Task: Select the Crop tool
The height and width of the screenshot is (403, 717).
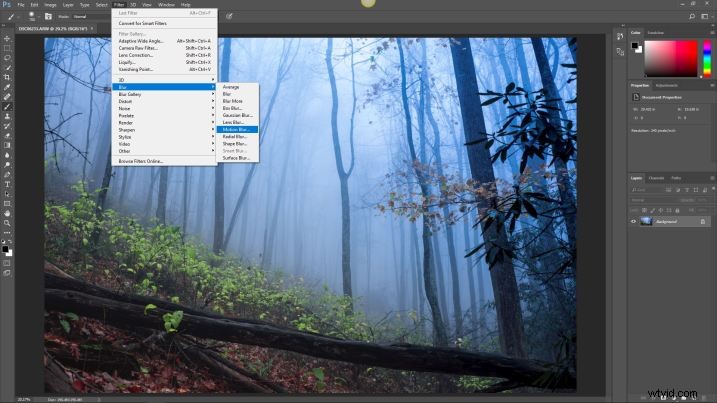Action: click(x=7, y=77)
